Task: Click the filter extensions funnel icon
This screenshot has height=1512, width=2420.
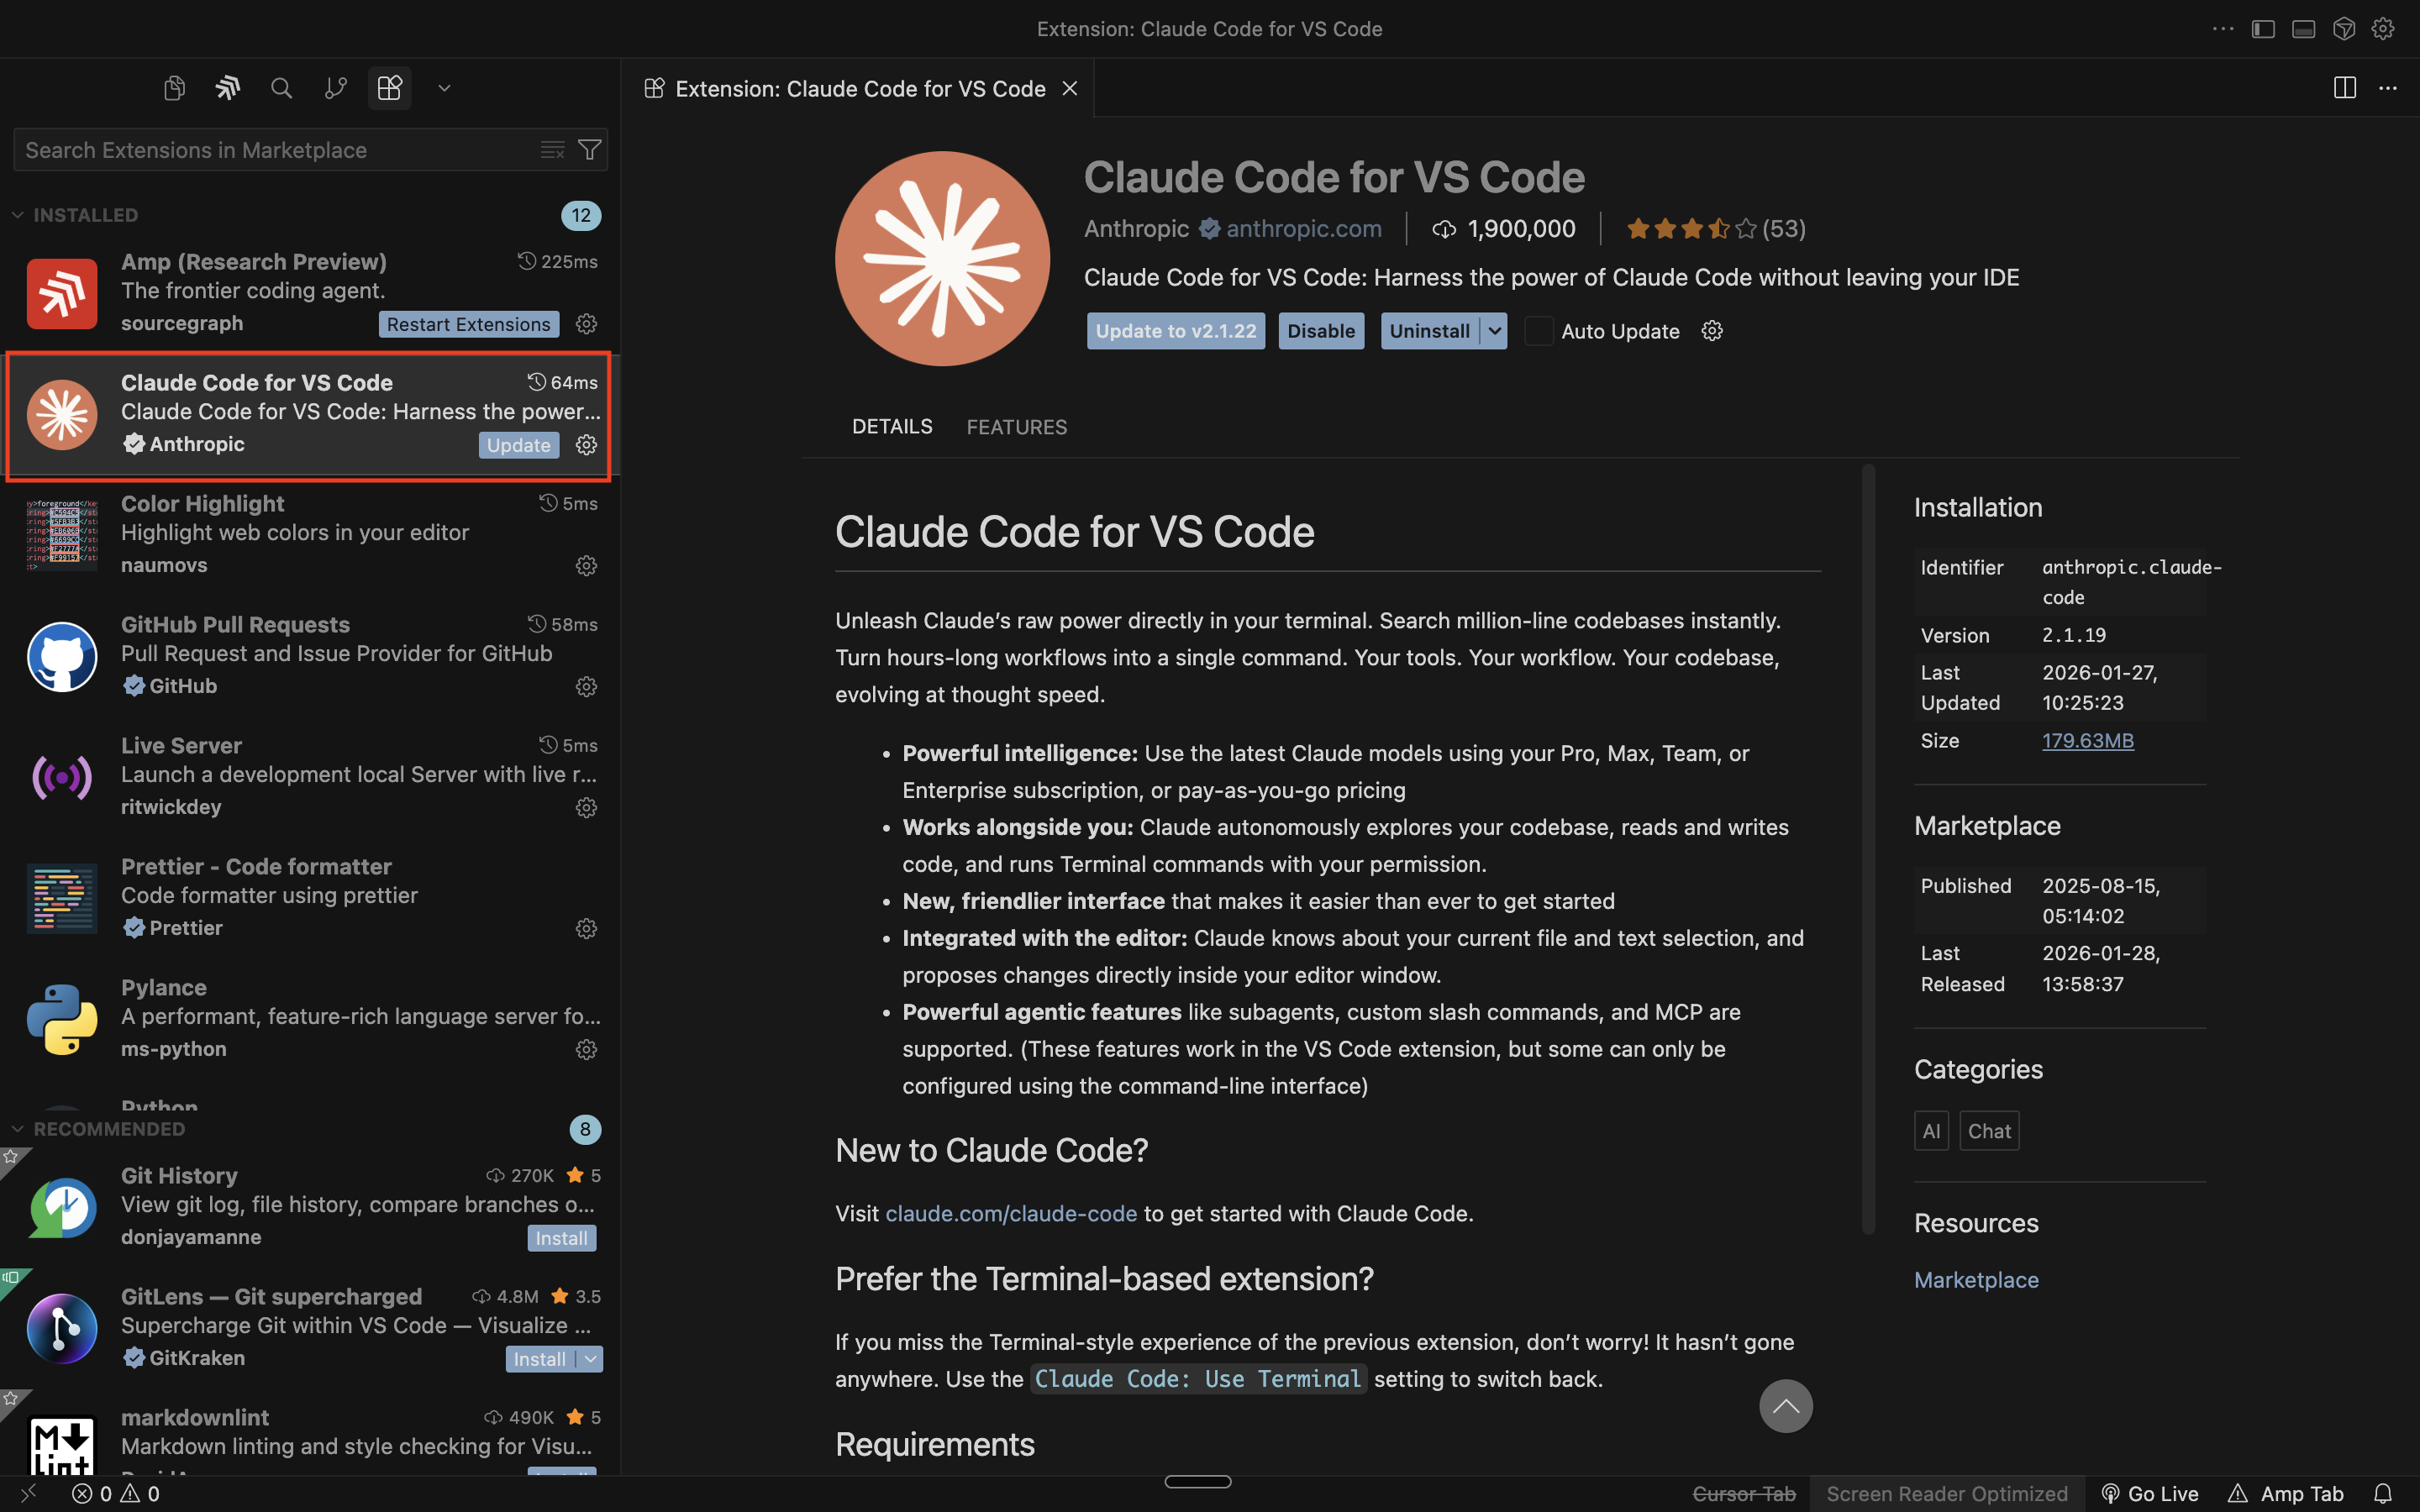Action: (x=590, y=150)
